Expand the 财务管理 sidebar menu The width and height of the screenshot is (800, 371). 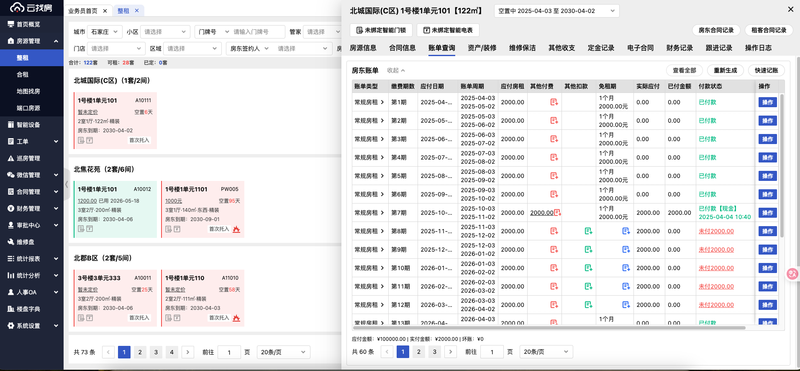32,208
